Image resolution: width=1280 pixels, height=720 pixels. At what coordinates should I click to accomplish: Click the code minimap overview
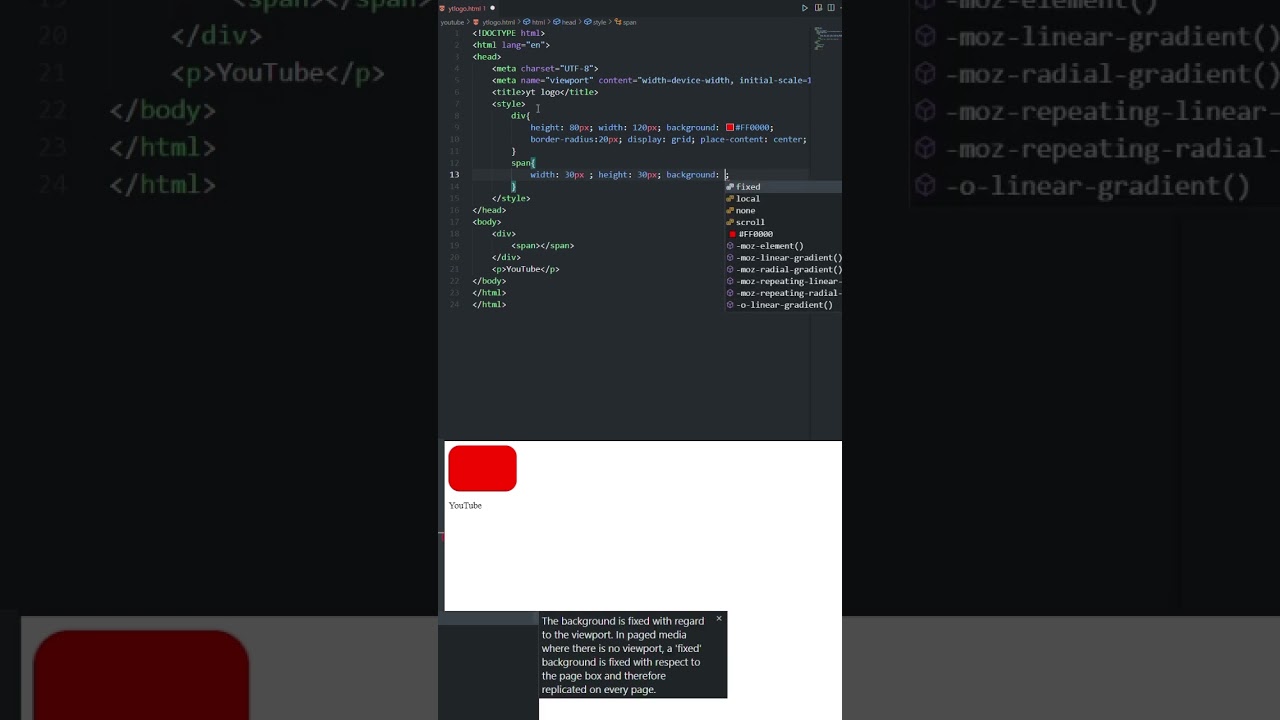(827, 39)
